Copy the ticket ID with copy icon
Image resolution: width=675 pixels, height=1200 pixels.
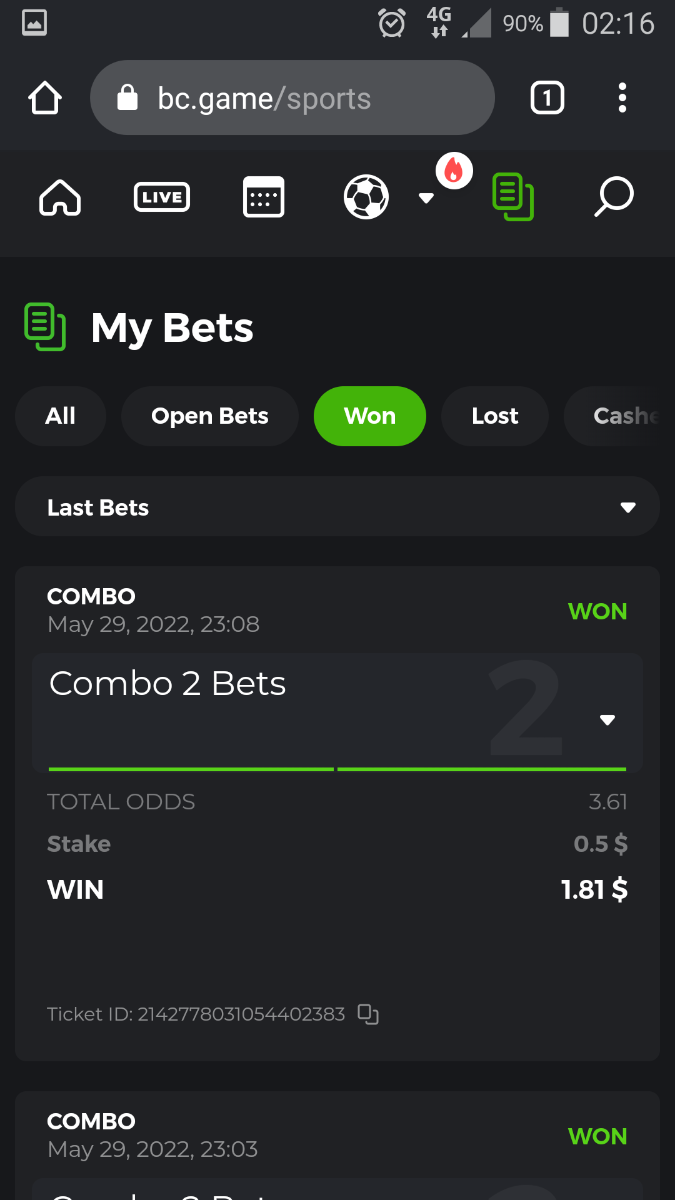pos(368,1014)
